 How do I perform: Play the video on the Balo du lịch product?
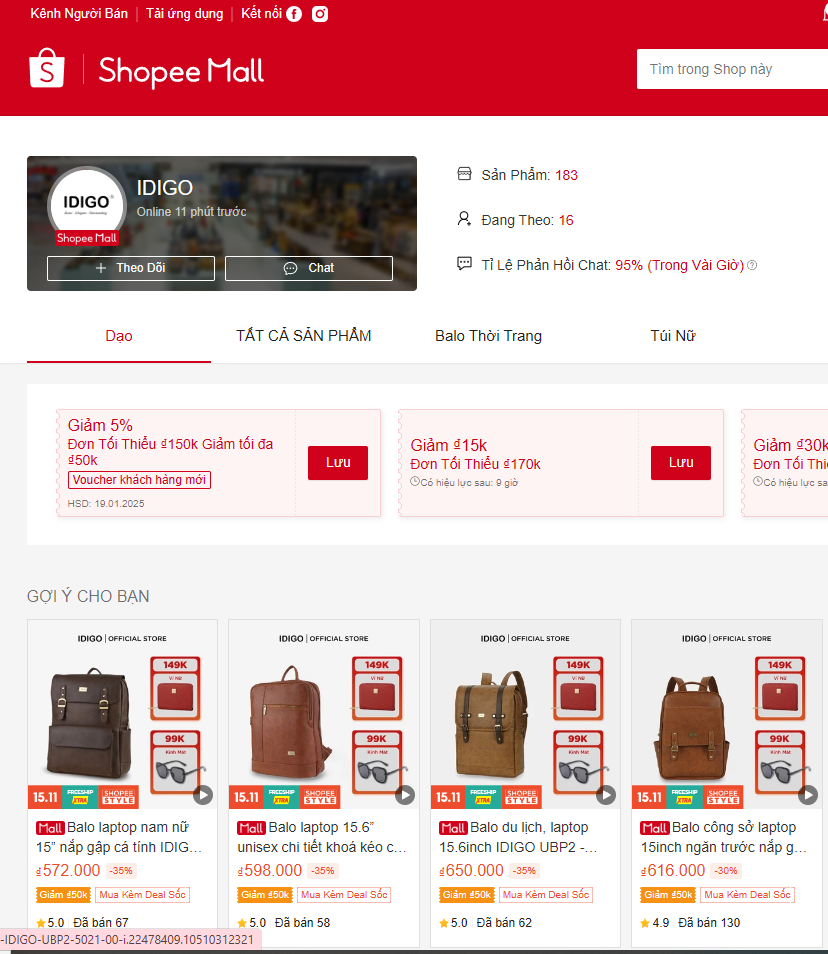coord(606,795)
